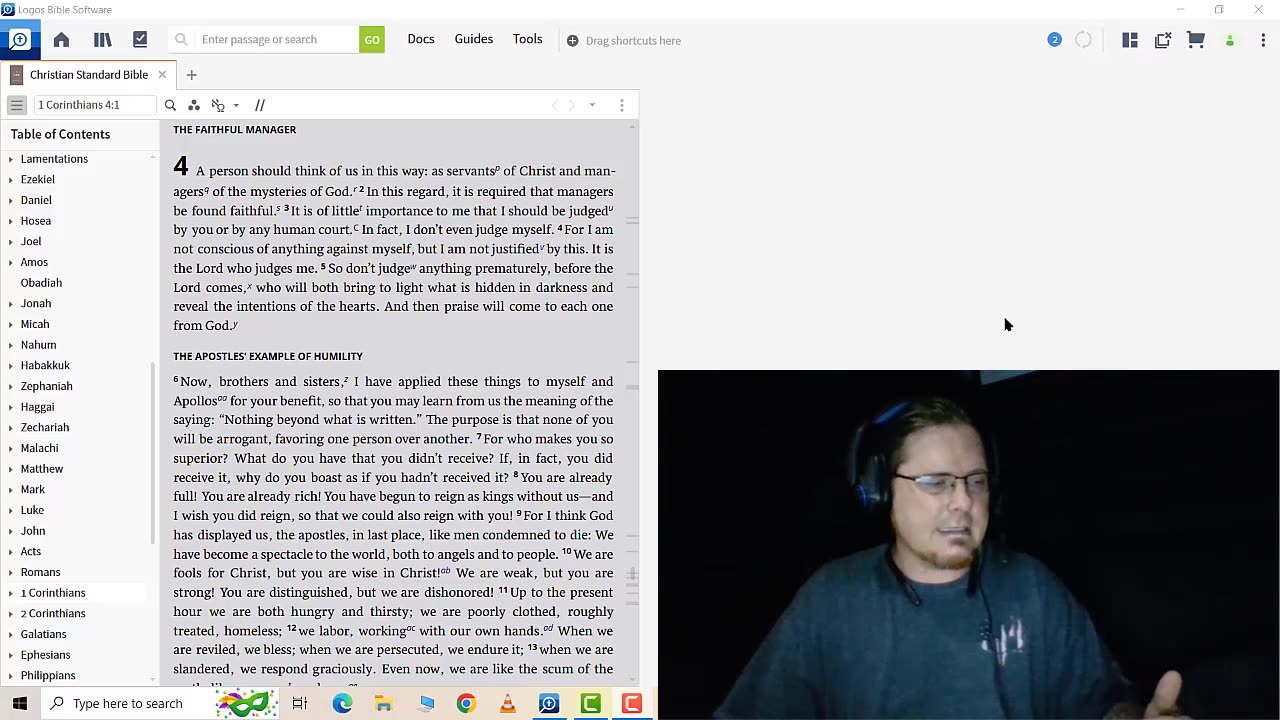The height and width of the screenshot is (720, 1280).
Task: Open inline search in the Bible panel
Action: [x=170, y=105]
